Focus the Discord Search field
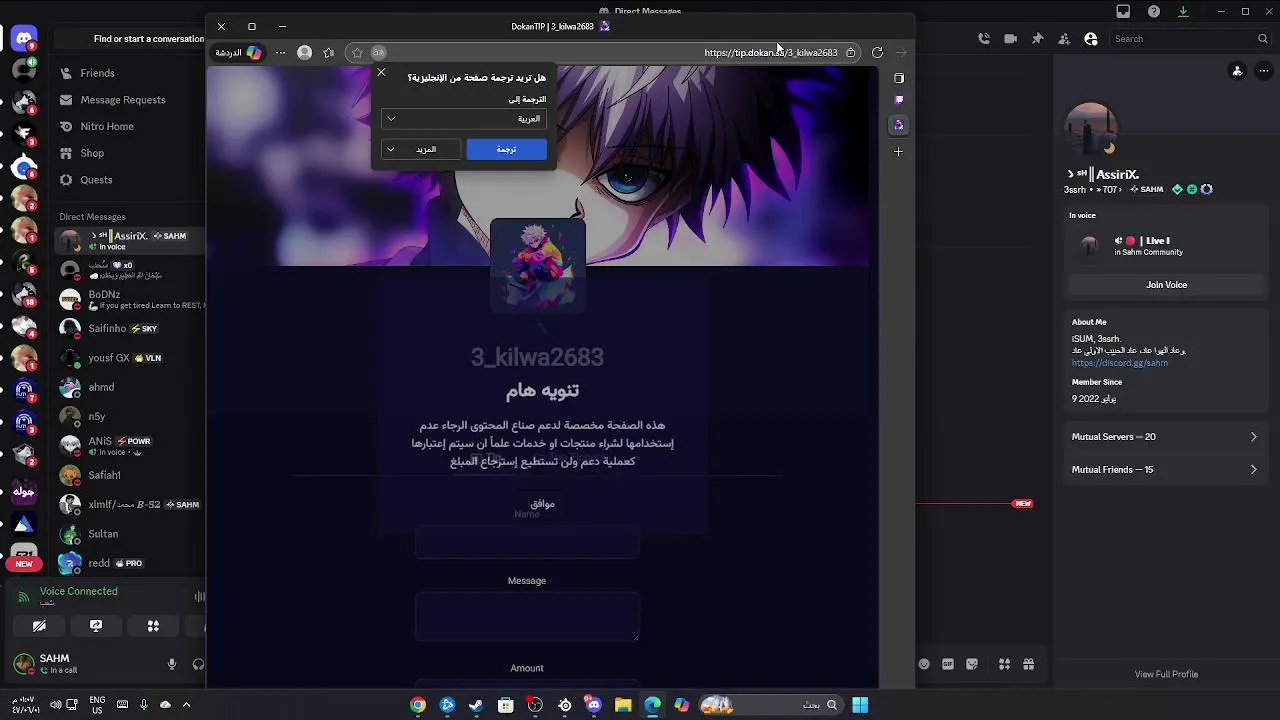 click(x=1191, y=39)
